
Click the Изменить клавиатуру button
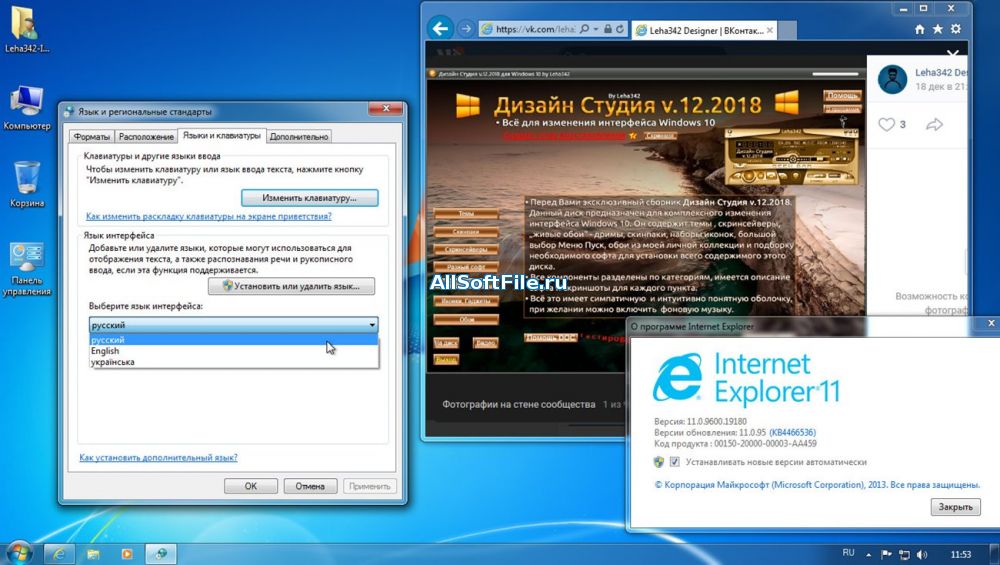pos(308,198)
